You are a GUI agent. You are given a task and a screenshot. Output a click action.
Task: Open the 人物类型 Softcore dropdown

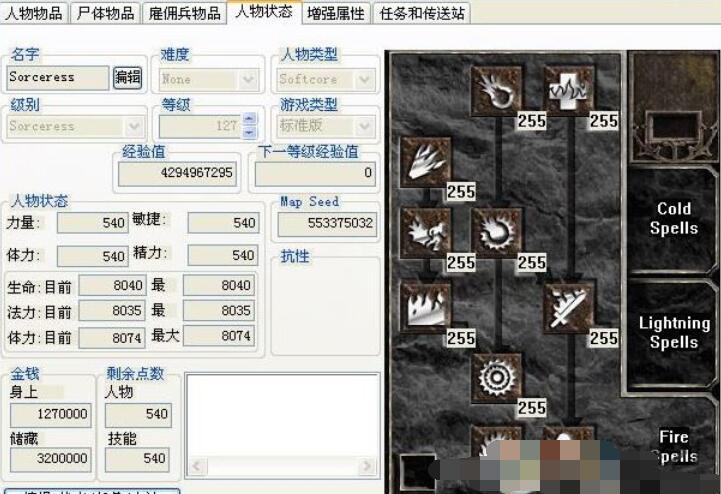[x=326, y=79]
